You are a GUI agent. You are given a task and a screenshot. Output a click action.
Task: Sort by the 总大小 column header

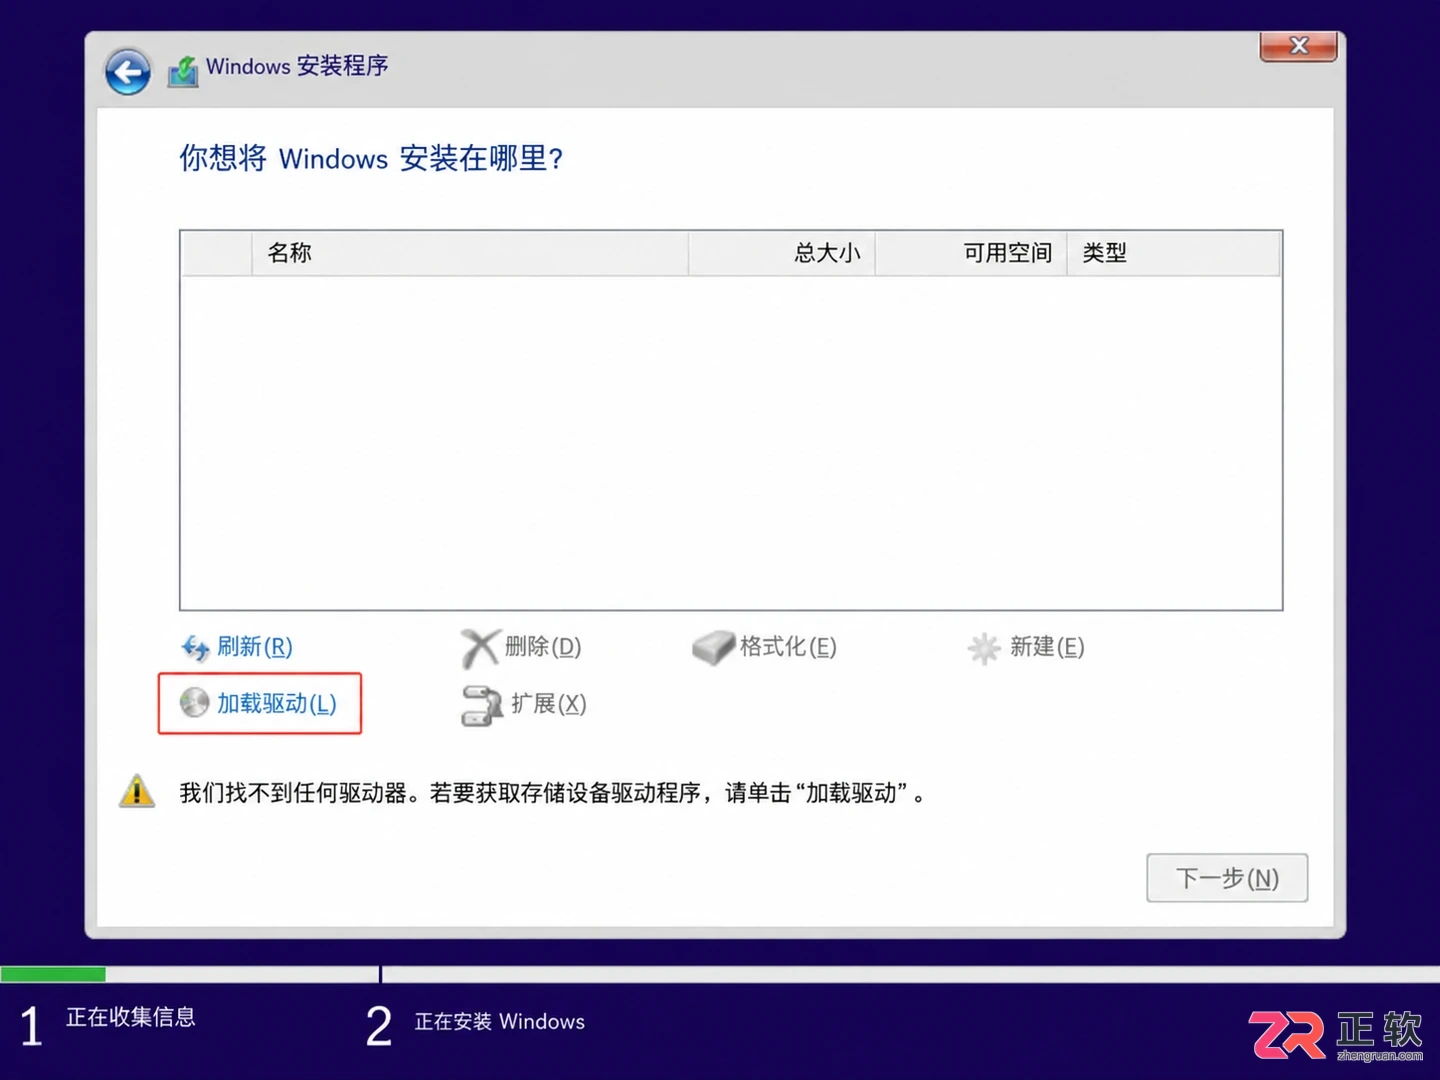pos(782,253)
